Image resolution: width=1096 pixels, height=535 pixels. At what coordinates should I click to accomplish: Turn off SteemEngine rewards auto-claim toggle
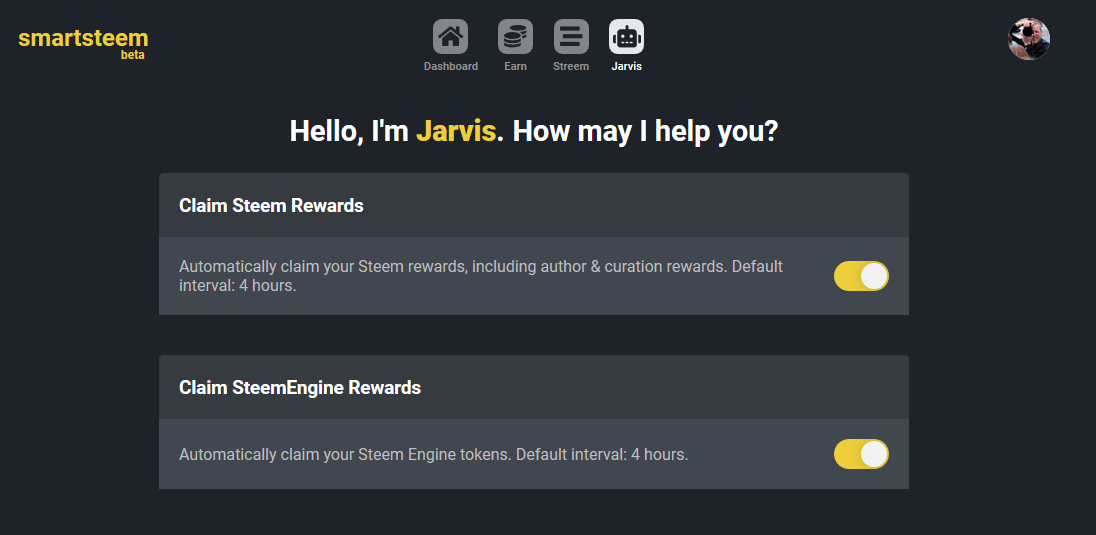861,454
